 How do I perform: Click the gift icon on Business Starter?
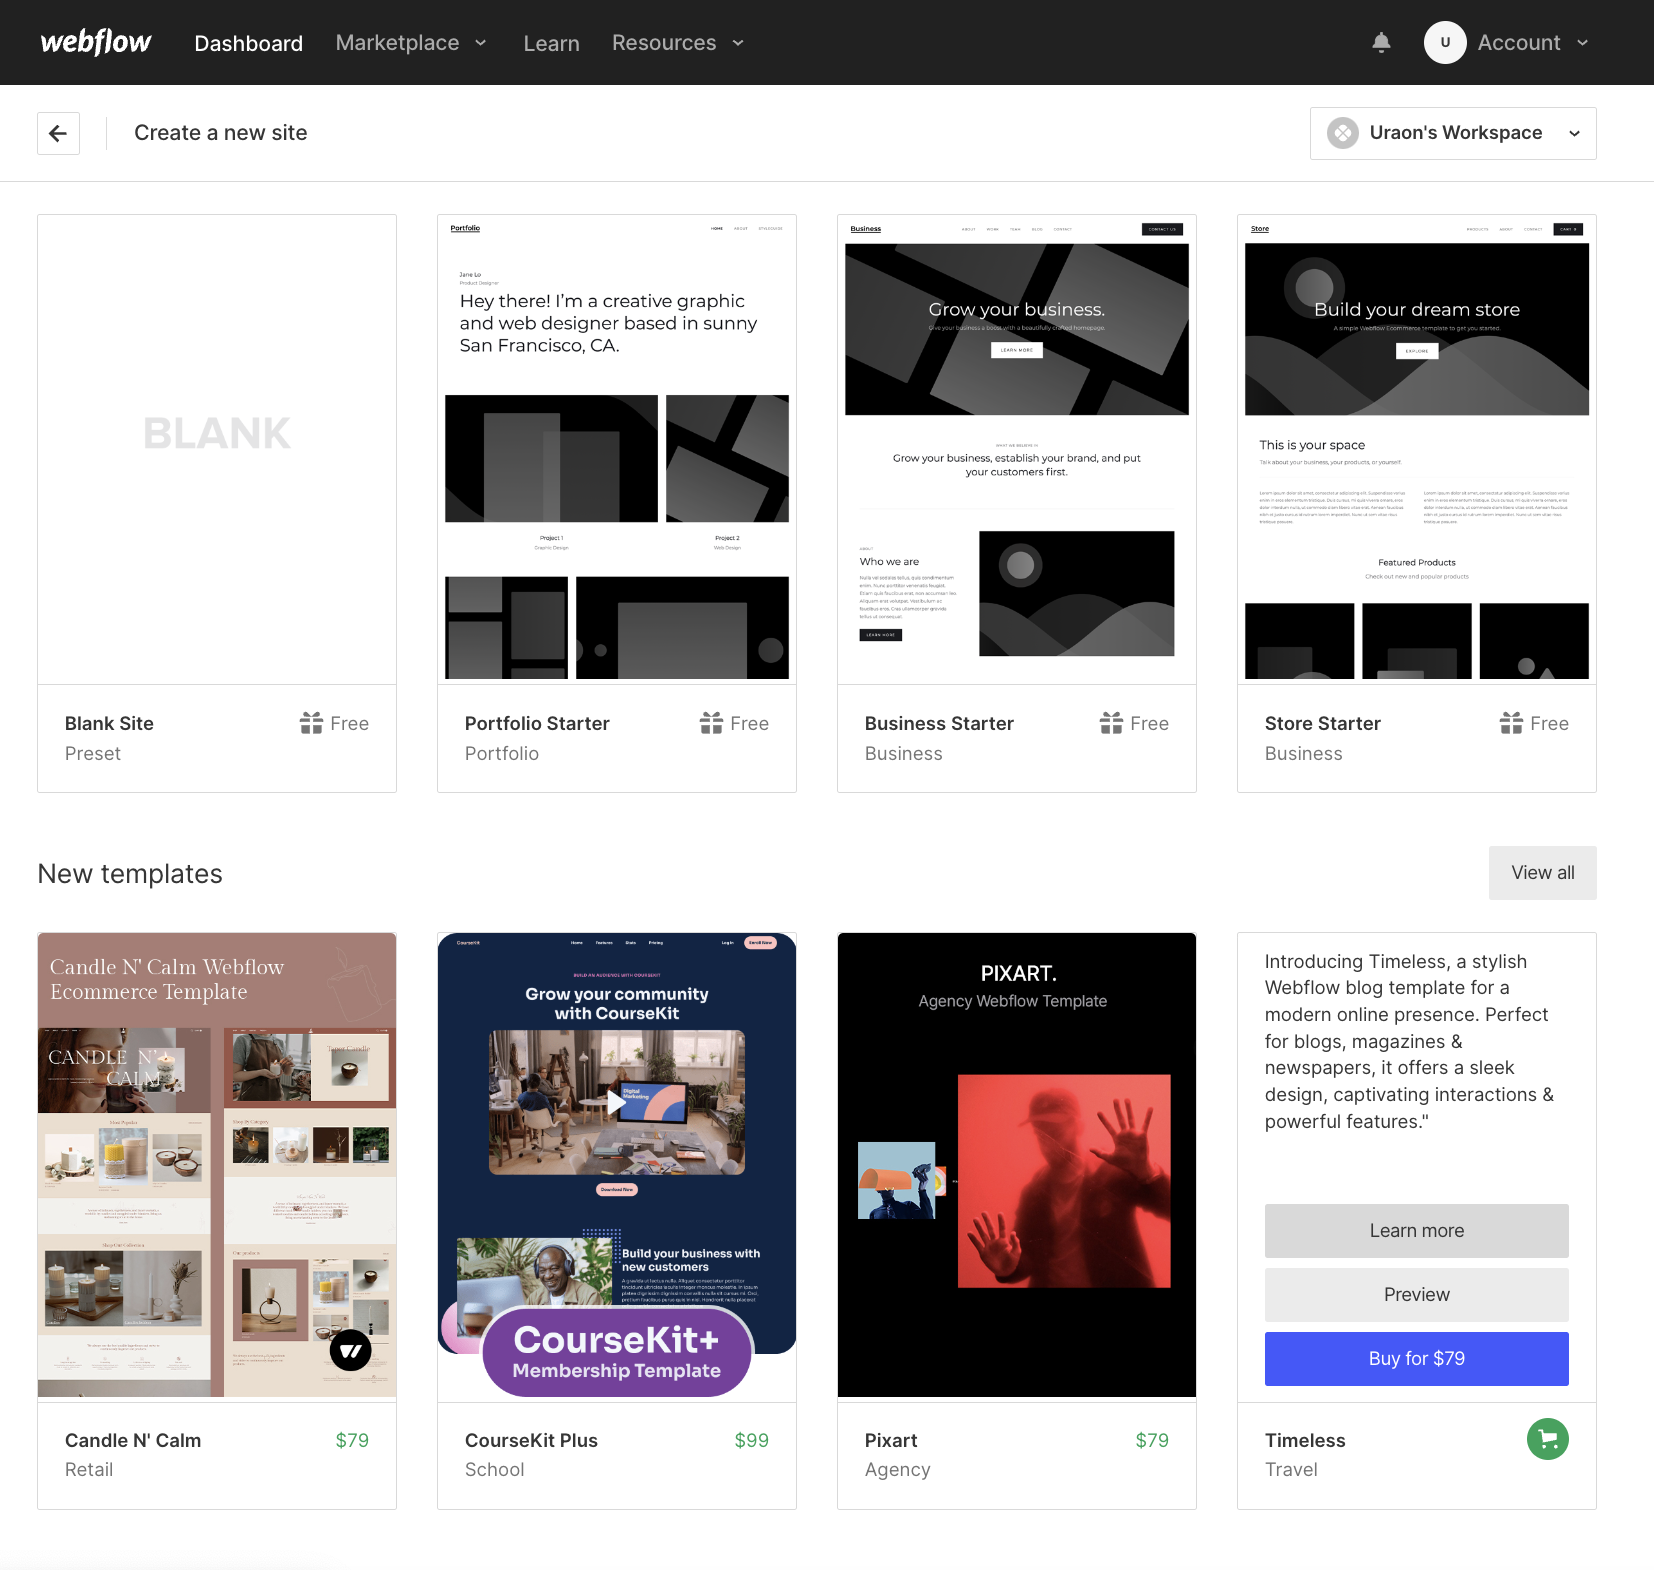tap(1111, 723)
